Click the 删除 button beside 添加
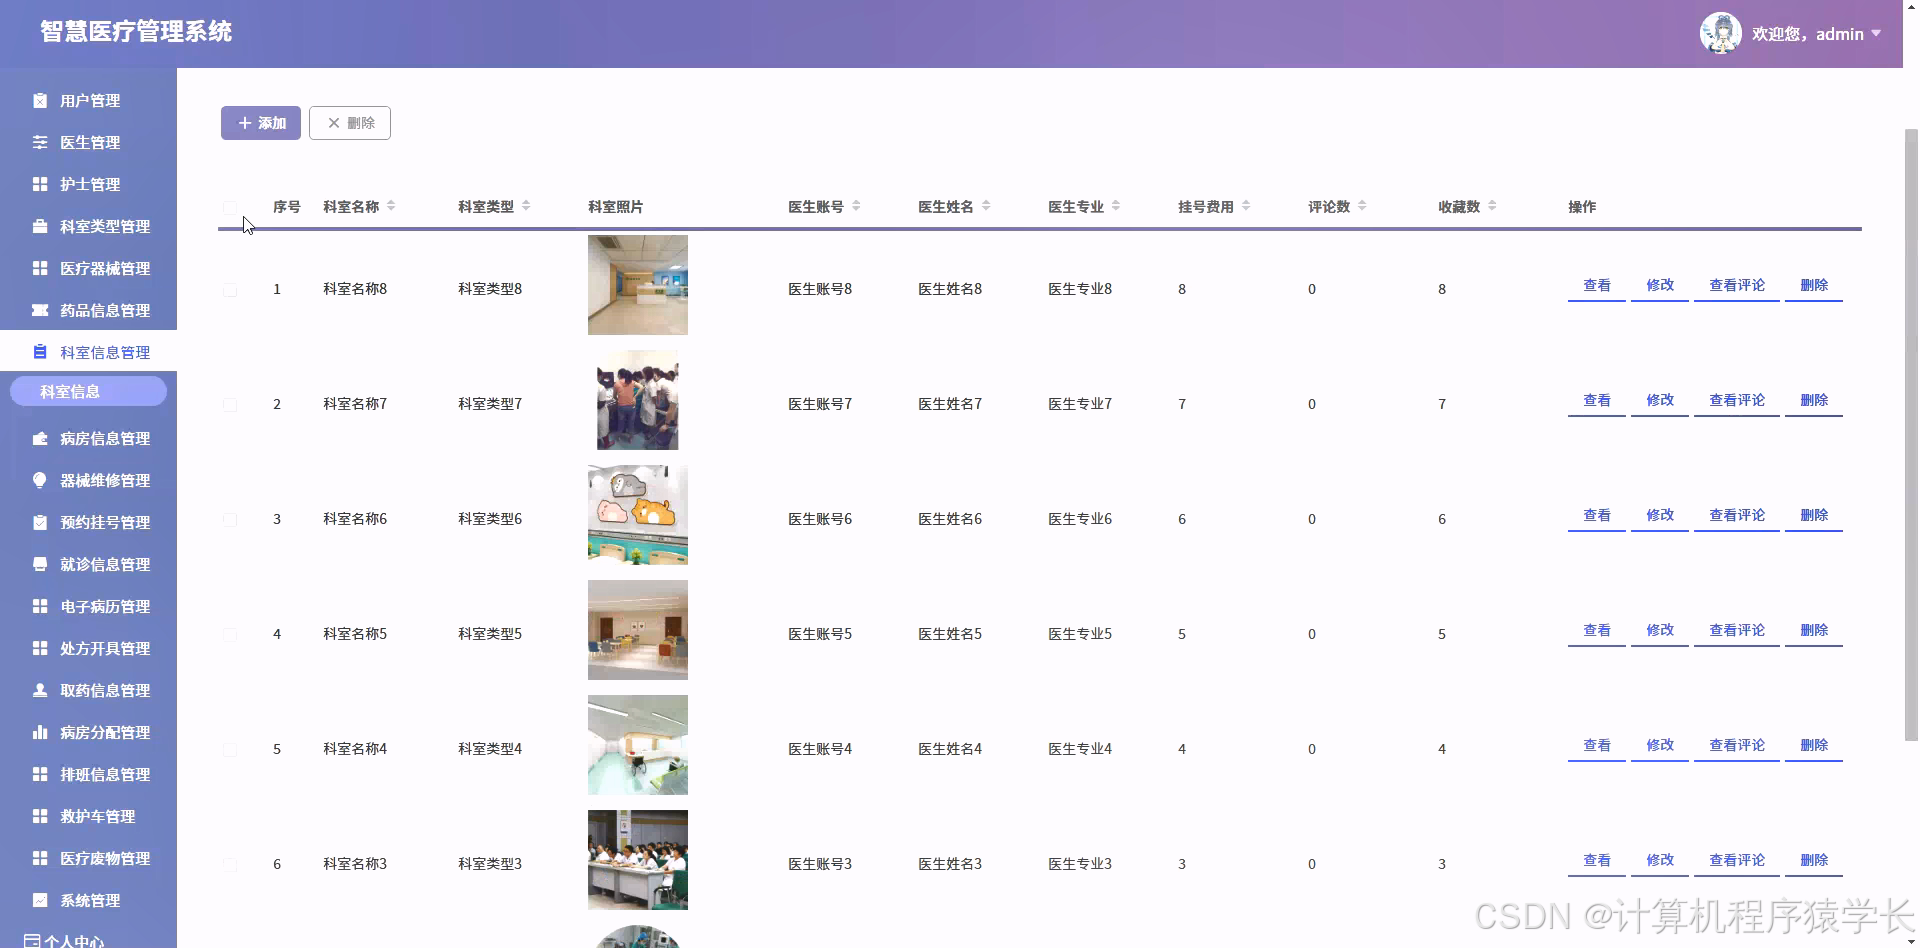The width and height of the screenshot is (1920, 948). pyautogui.click(x=350, y=123)
